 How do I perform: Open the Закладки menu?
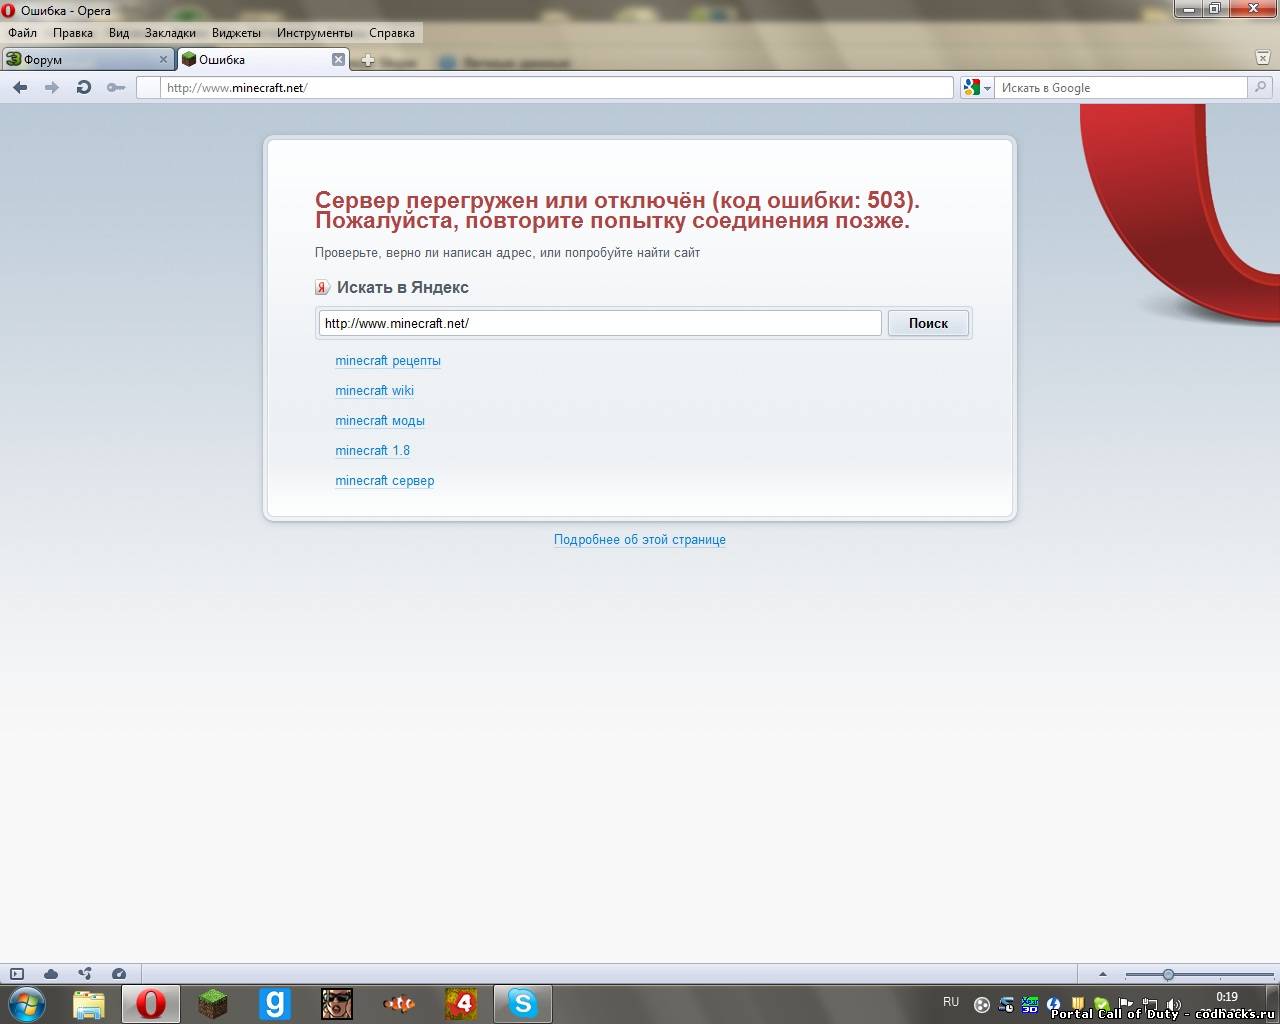170,33
